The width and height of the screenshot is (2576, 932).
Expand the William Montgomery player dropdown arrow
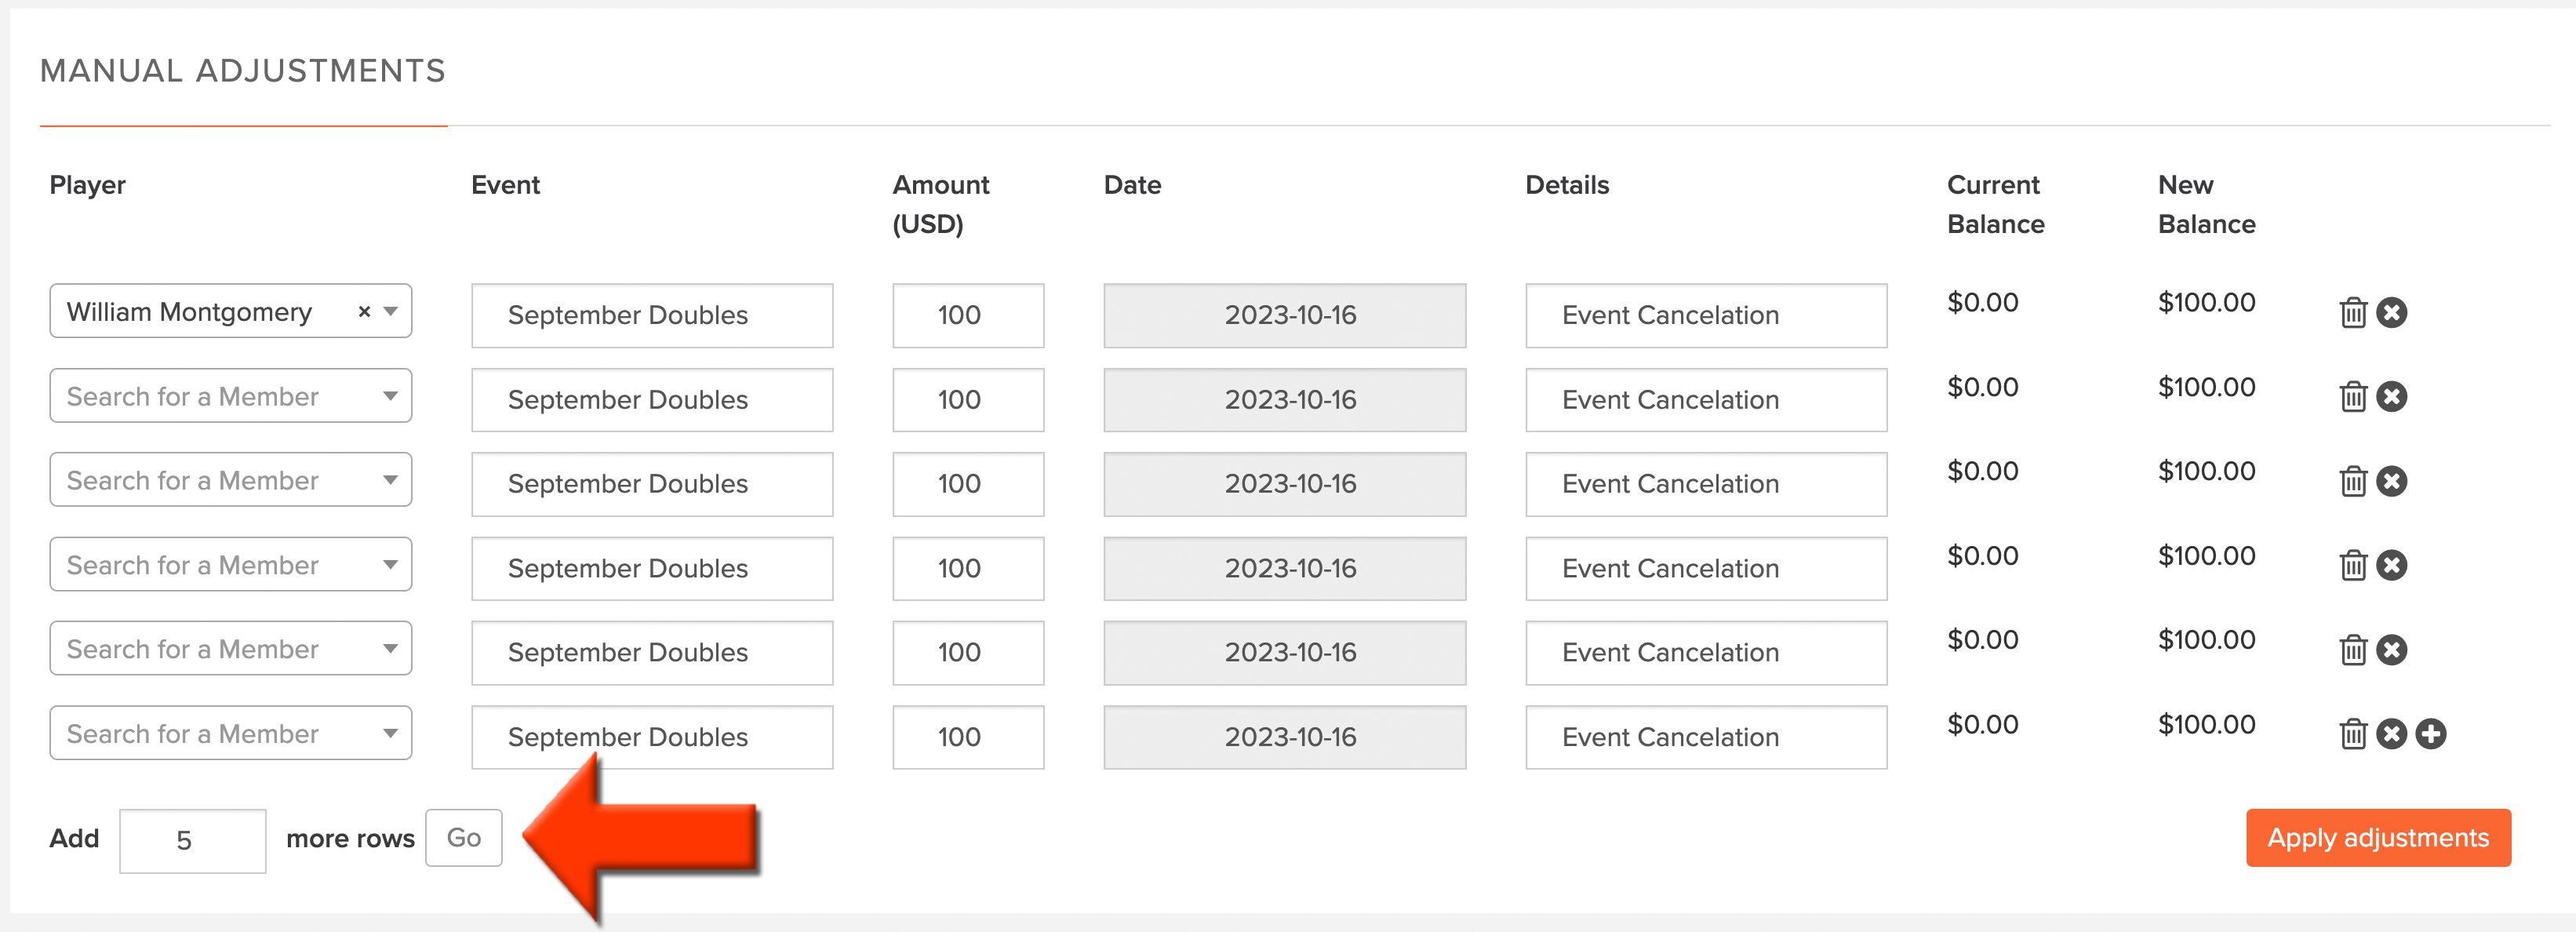[x=391, y=312]
